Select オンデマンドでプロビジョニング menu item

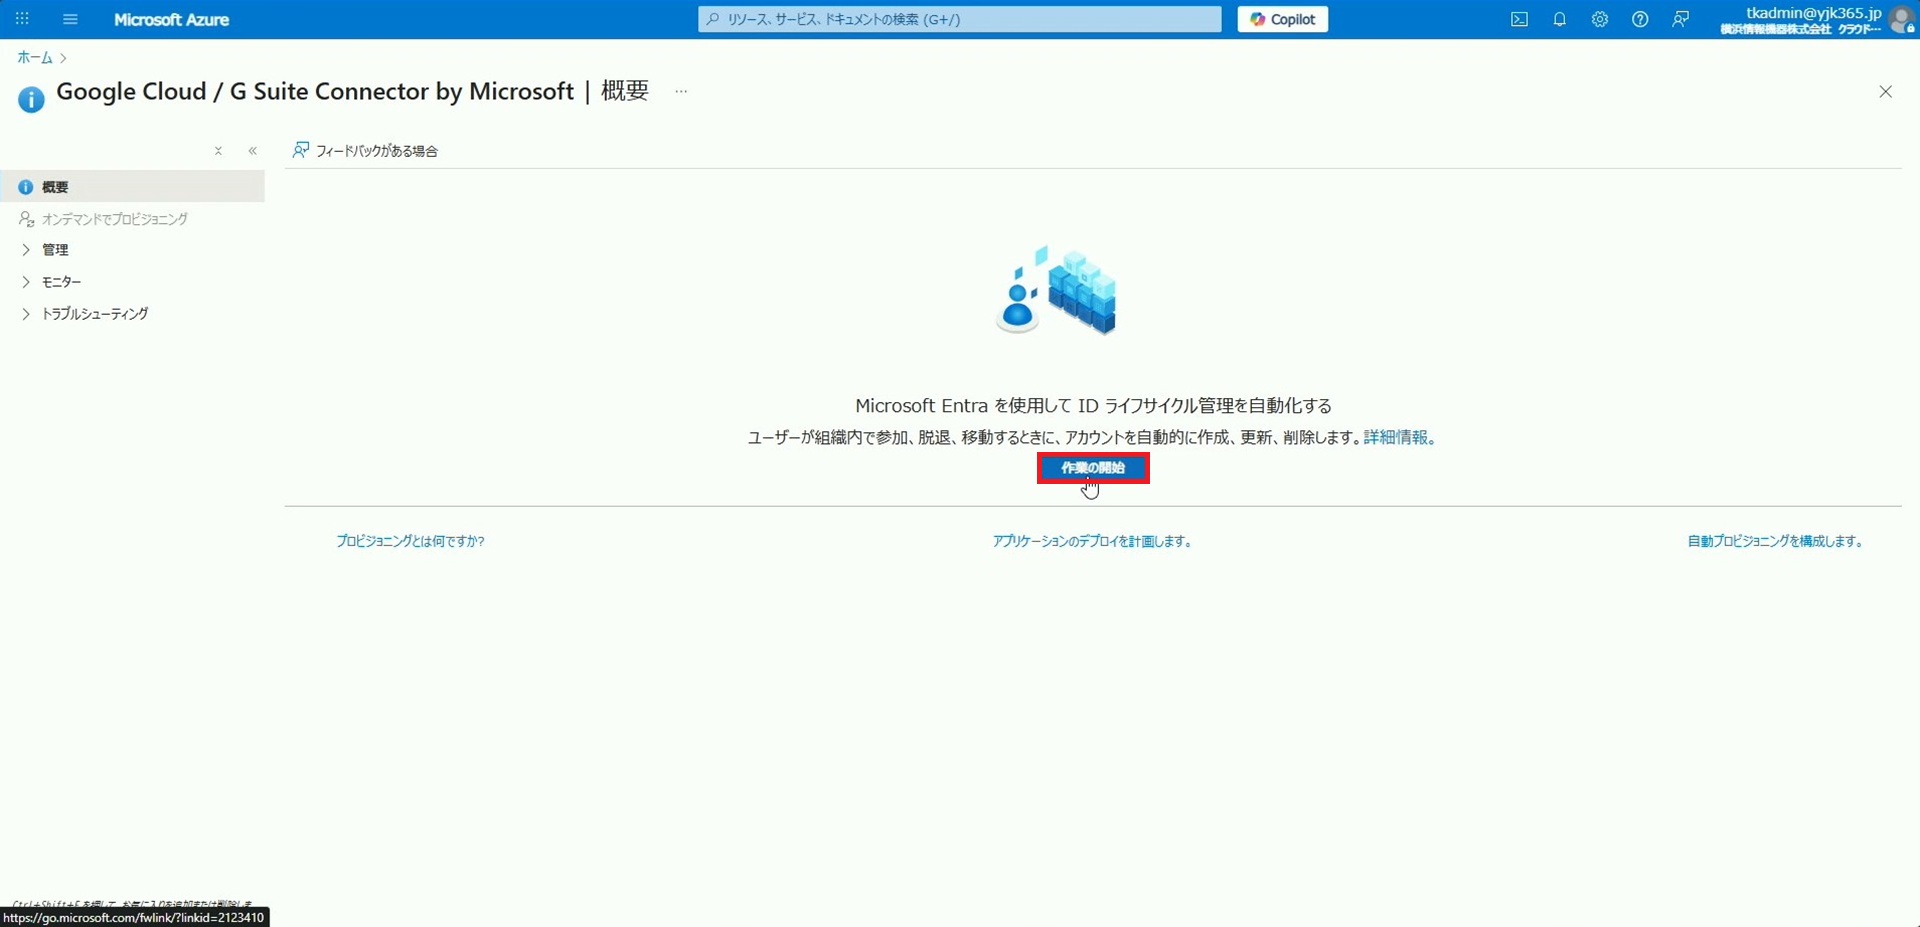[x=114, y=219]
